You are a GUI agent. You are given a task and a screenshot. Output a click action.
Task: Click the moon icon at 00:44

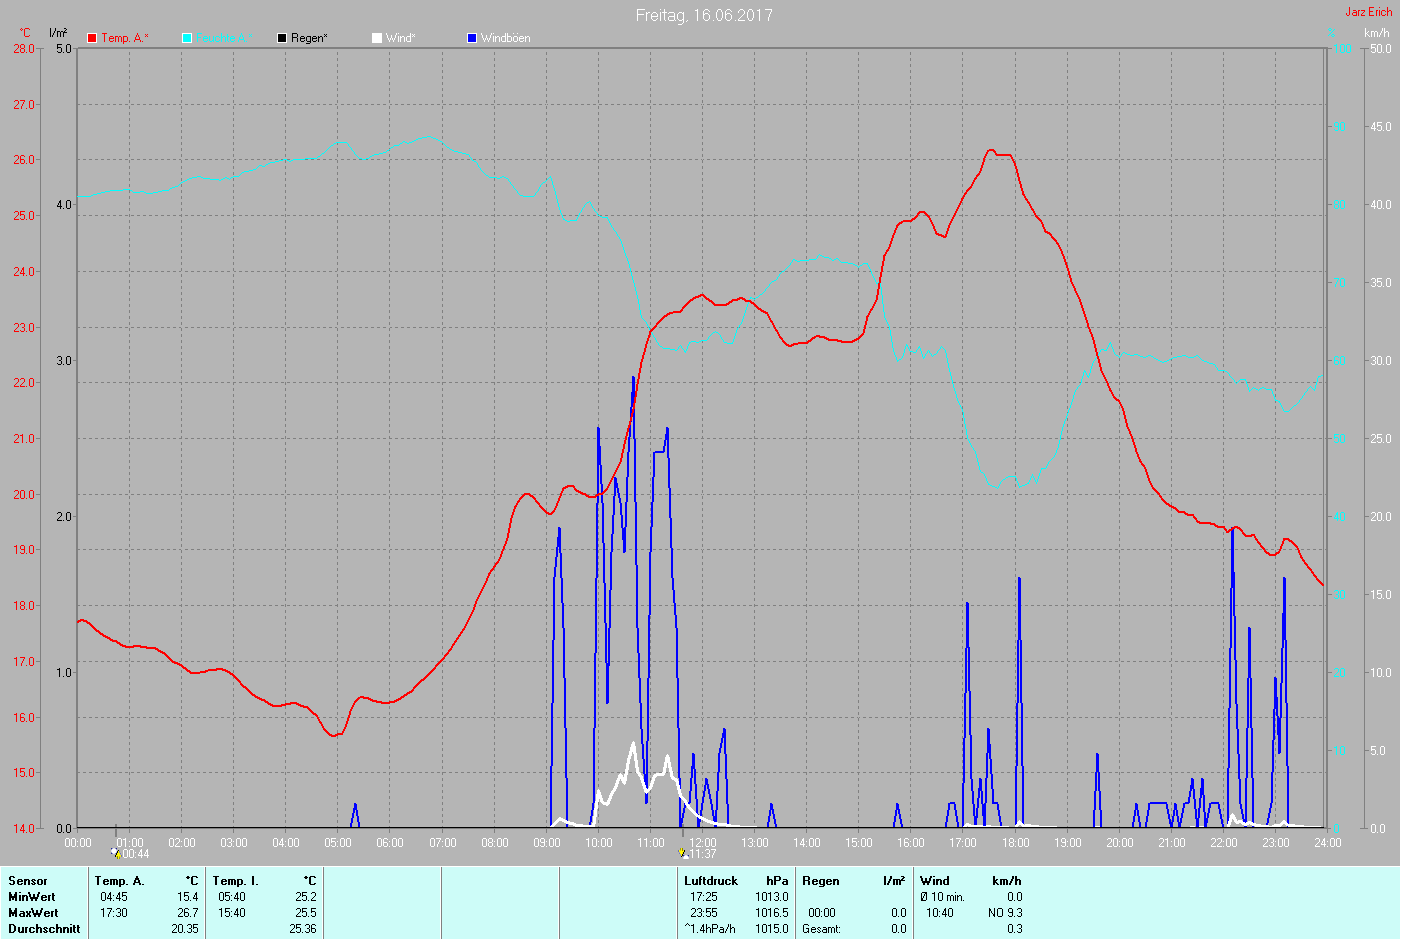[116, 853]
